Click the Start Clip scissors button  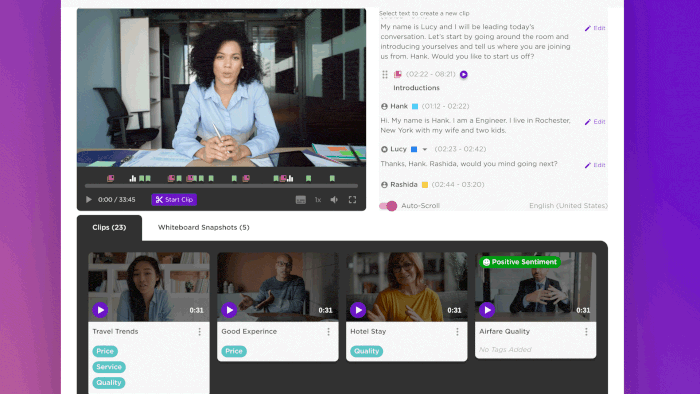[174, 199]
